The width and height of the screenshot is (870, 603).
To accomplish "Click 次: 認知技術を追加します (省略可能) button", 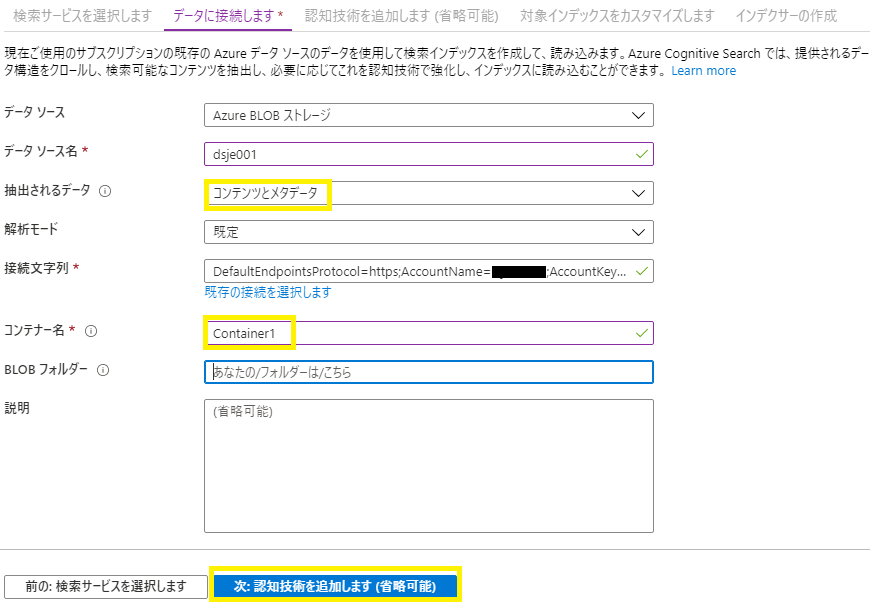I will click(x=335, y=586).
